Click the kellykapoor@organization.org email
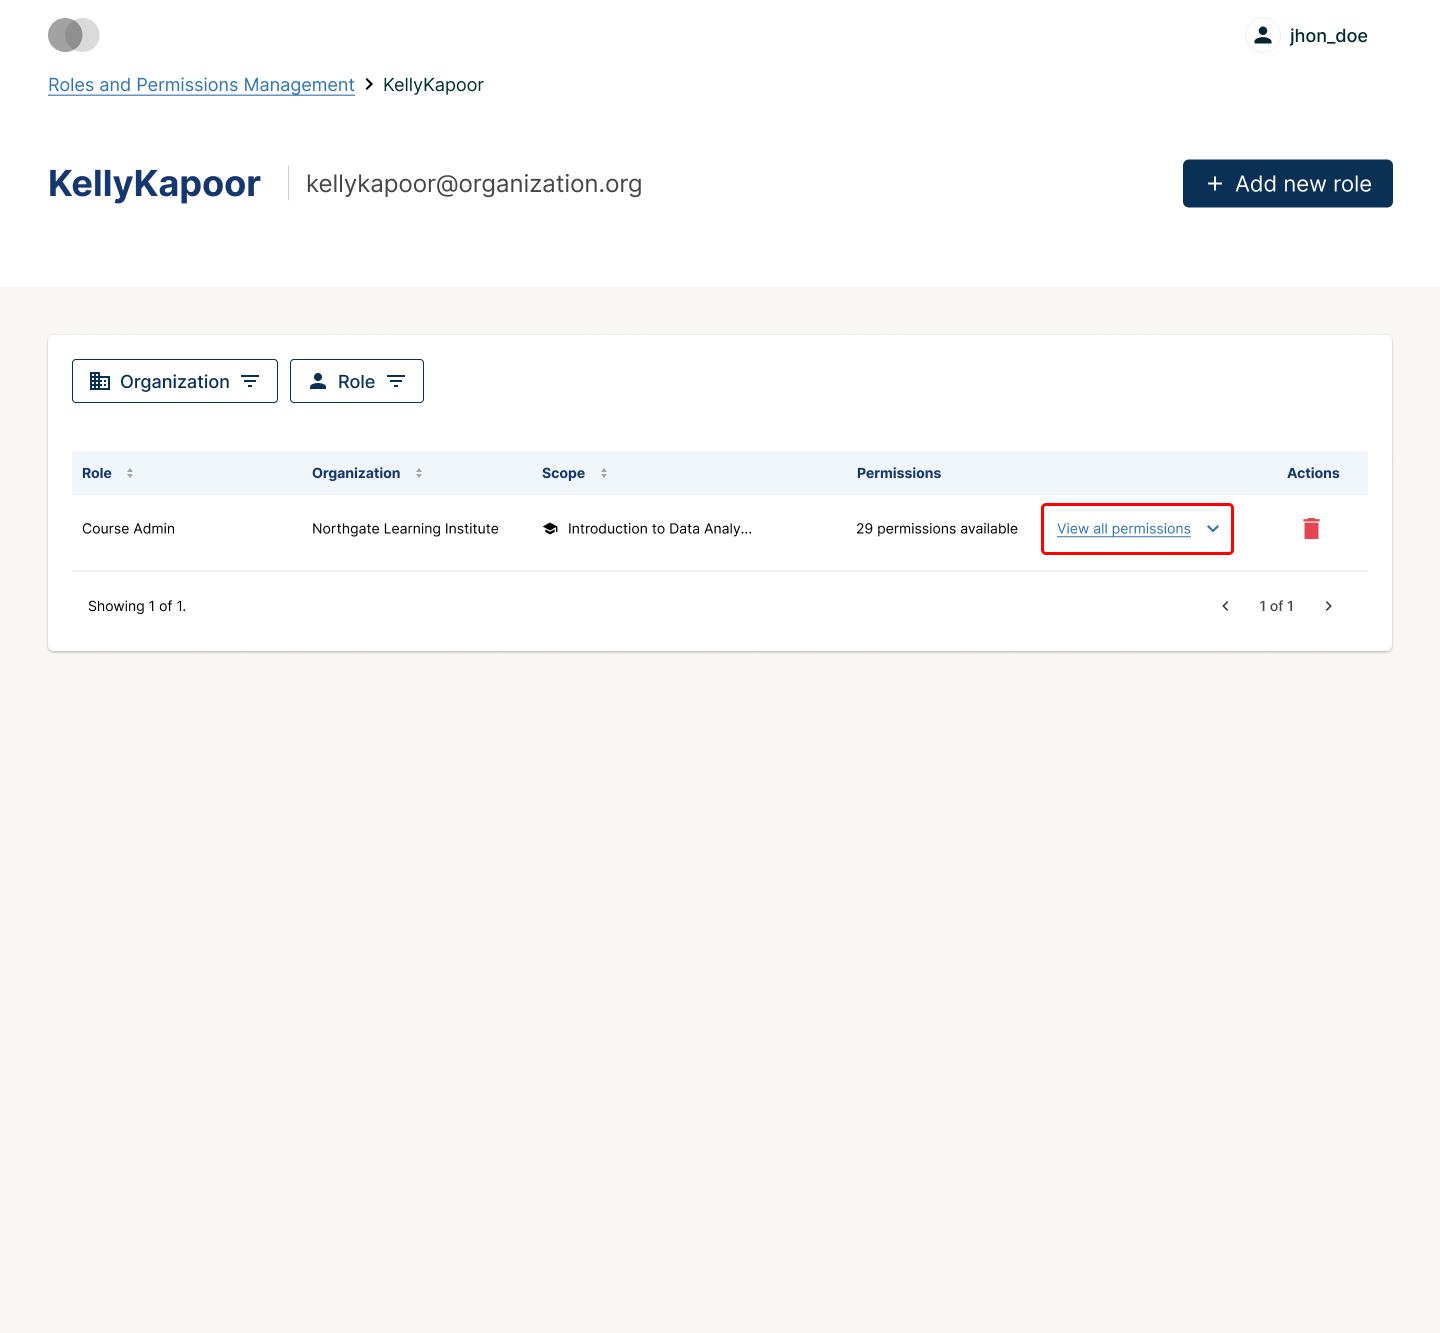 (474, 184)
